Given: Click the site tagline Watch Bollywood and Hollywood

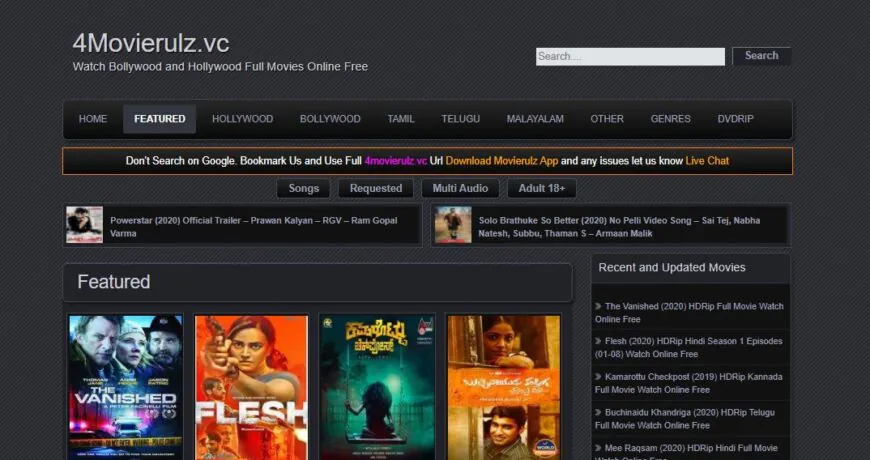Looking at the screenshot, I should pyautogui.click(x=220, y=67).
